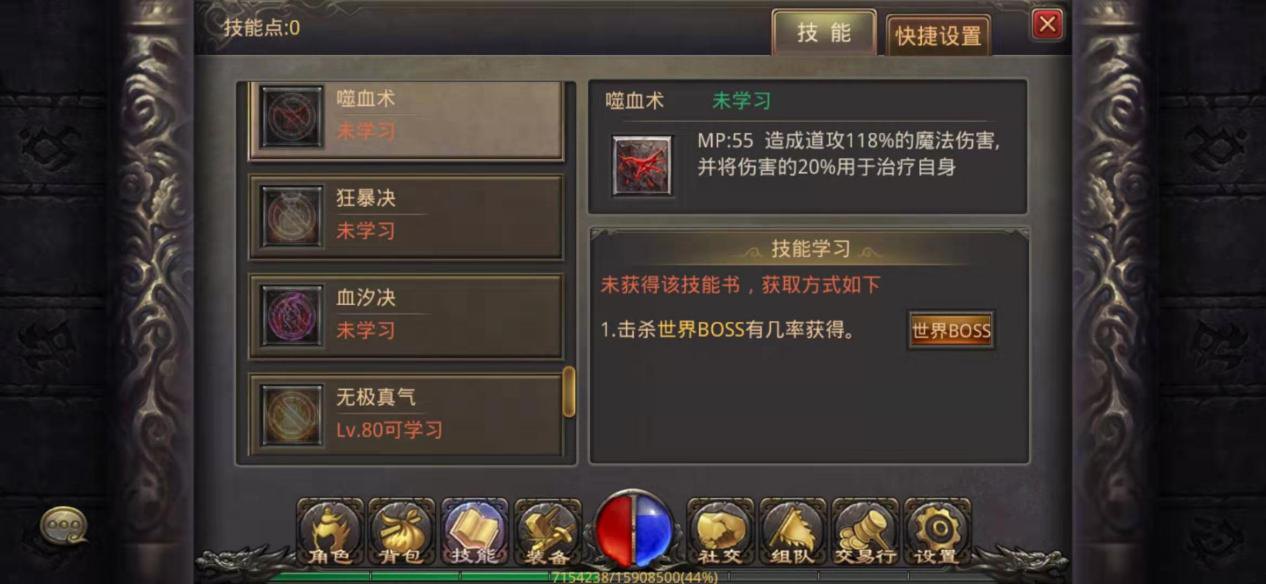Open the 组队 team icon

(x=792, y=532)
